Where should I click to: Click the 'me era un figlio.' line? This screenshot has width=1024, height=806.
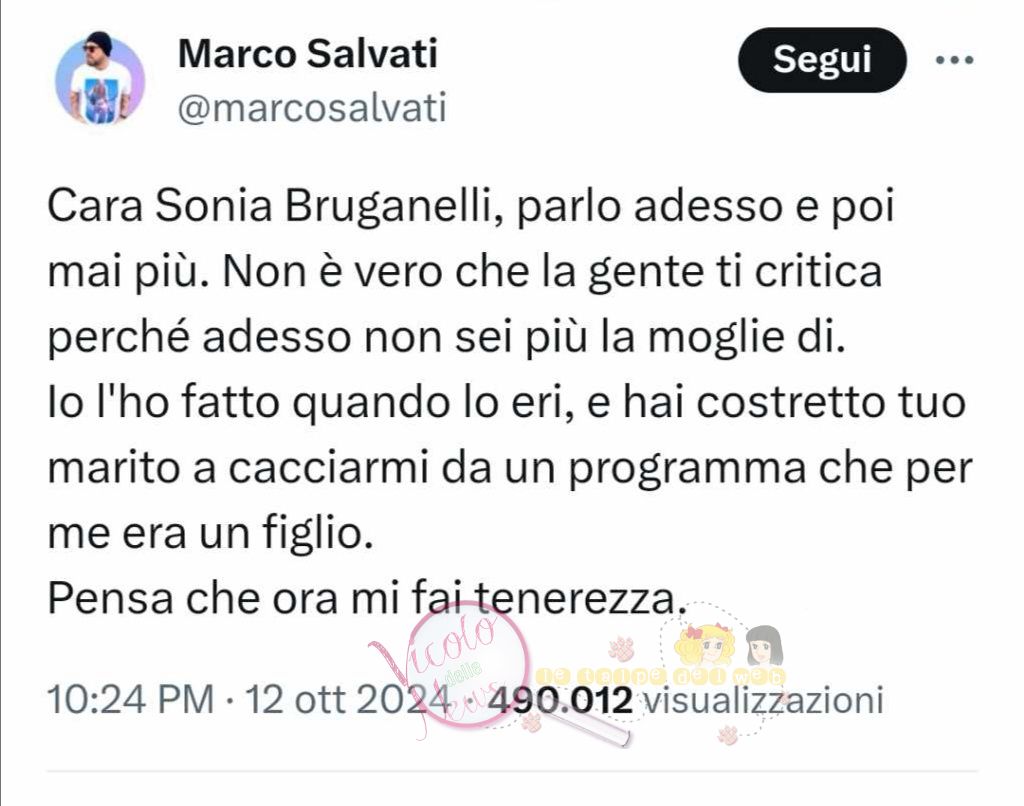click(x=210, y=533)
